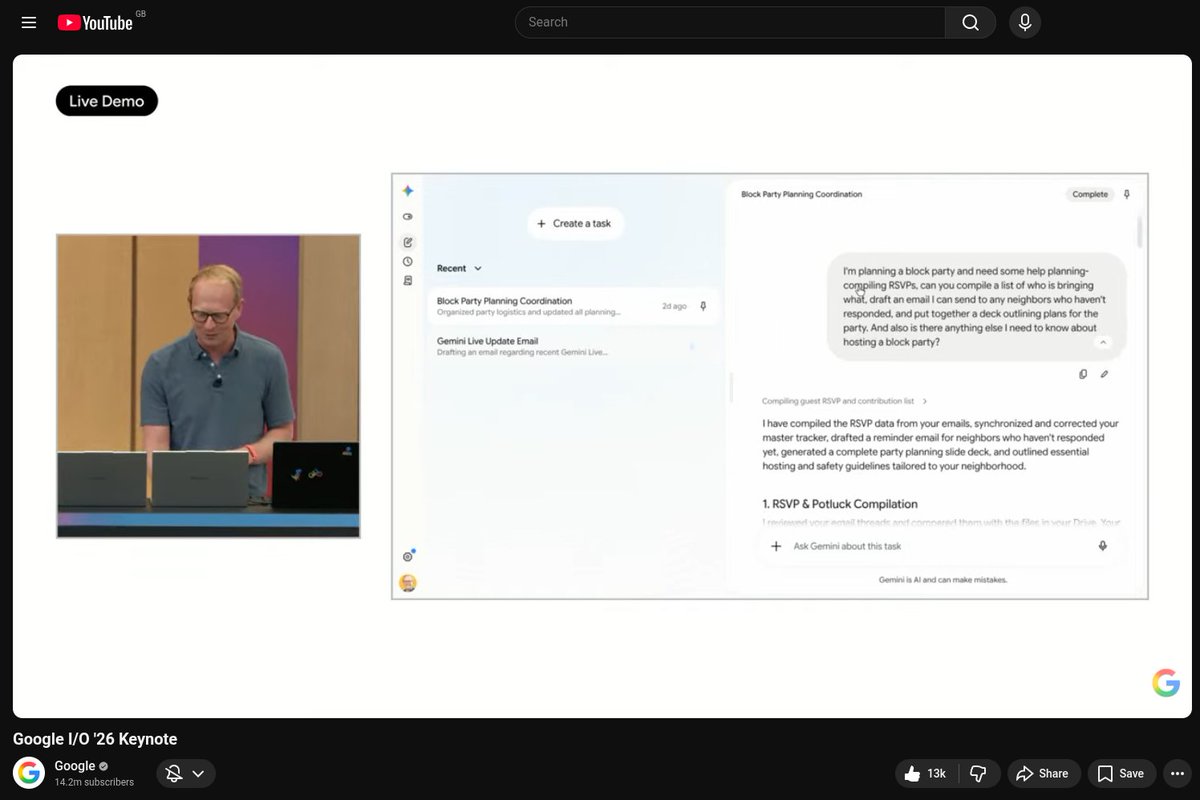Select Gemini Live Update Email task
Screen dimensions: 1200x800
(575, 346)
